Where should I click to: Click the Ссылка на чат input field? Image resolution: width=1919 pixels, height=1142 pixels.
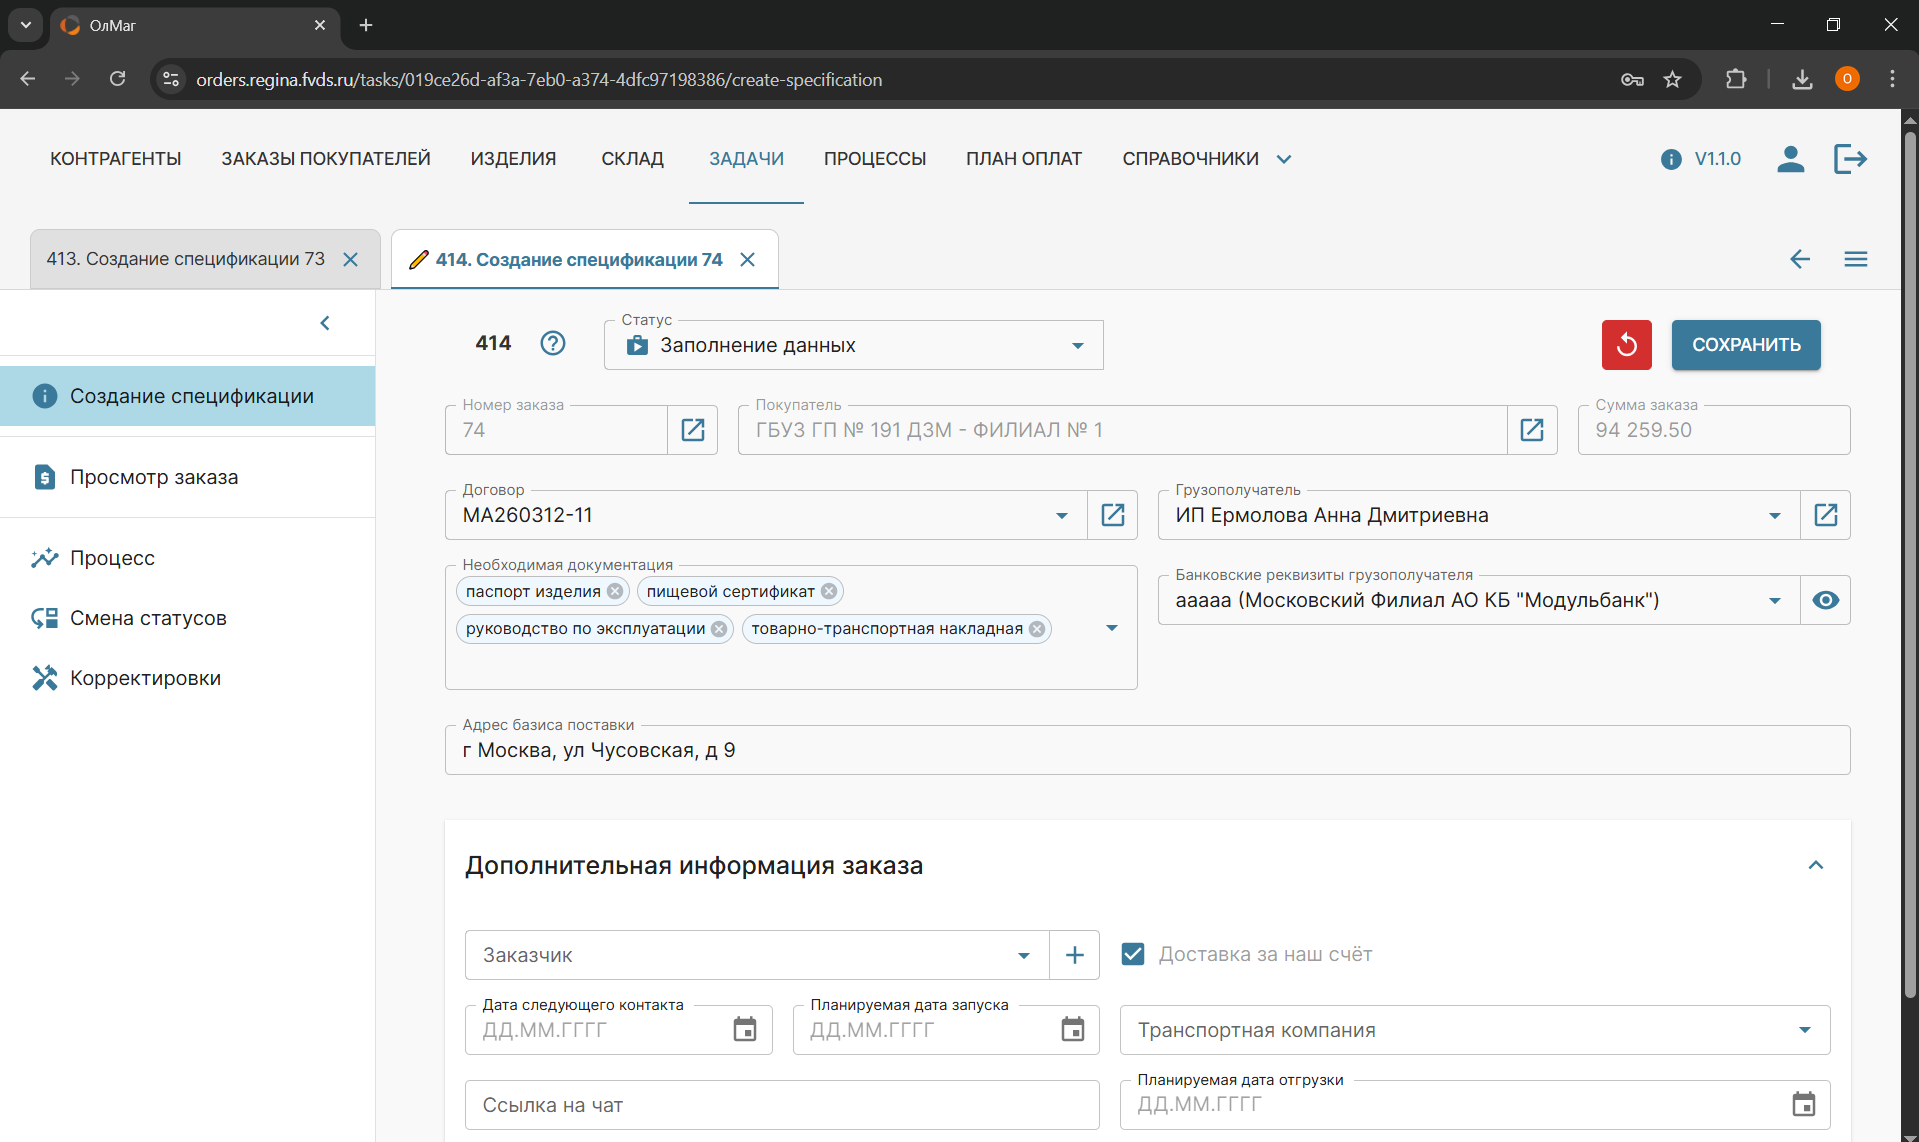pos(781,1105)
